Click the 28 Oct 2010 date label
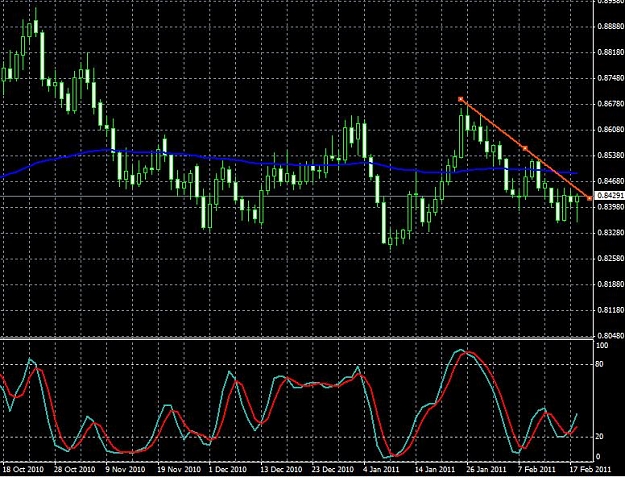 click(75, 469)
